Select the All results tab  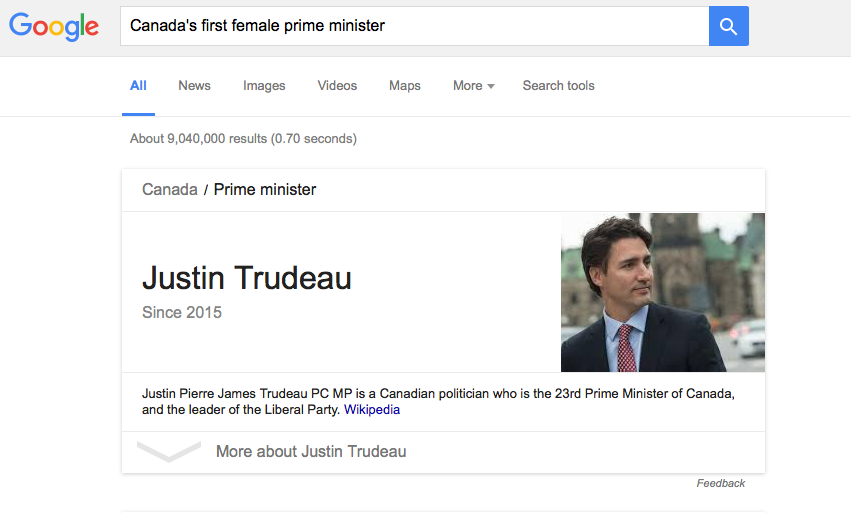pyautogui.click(x=138, y=86)
